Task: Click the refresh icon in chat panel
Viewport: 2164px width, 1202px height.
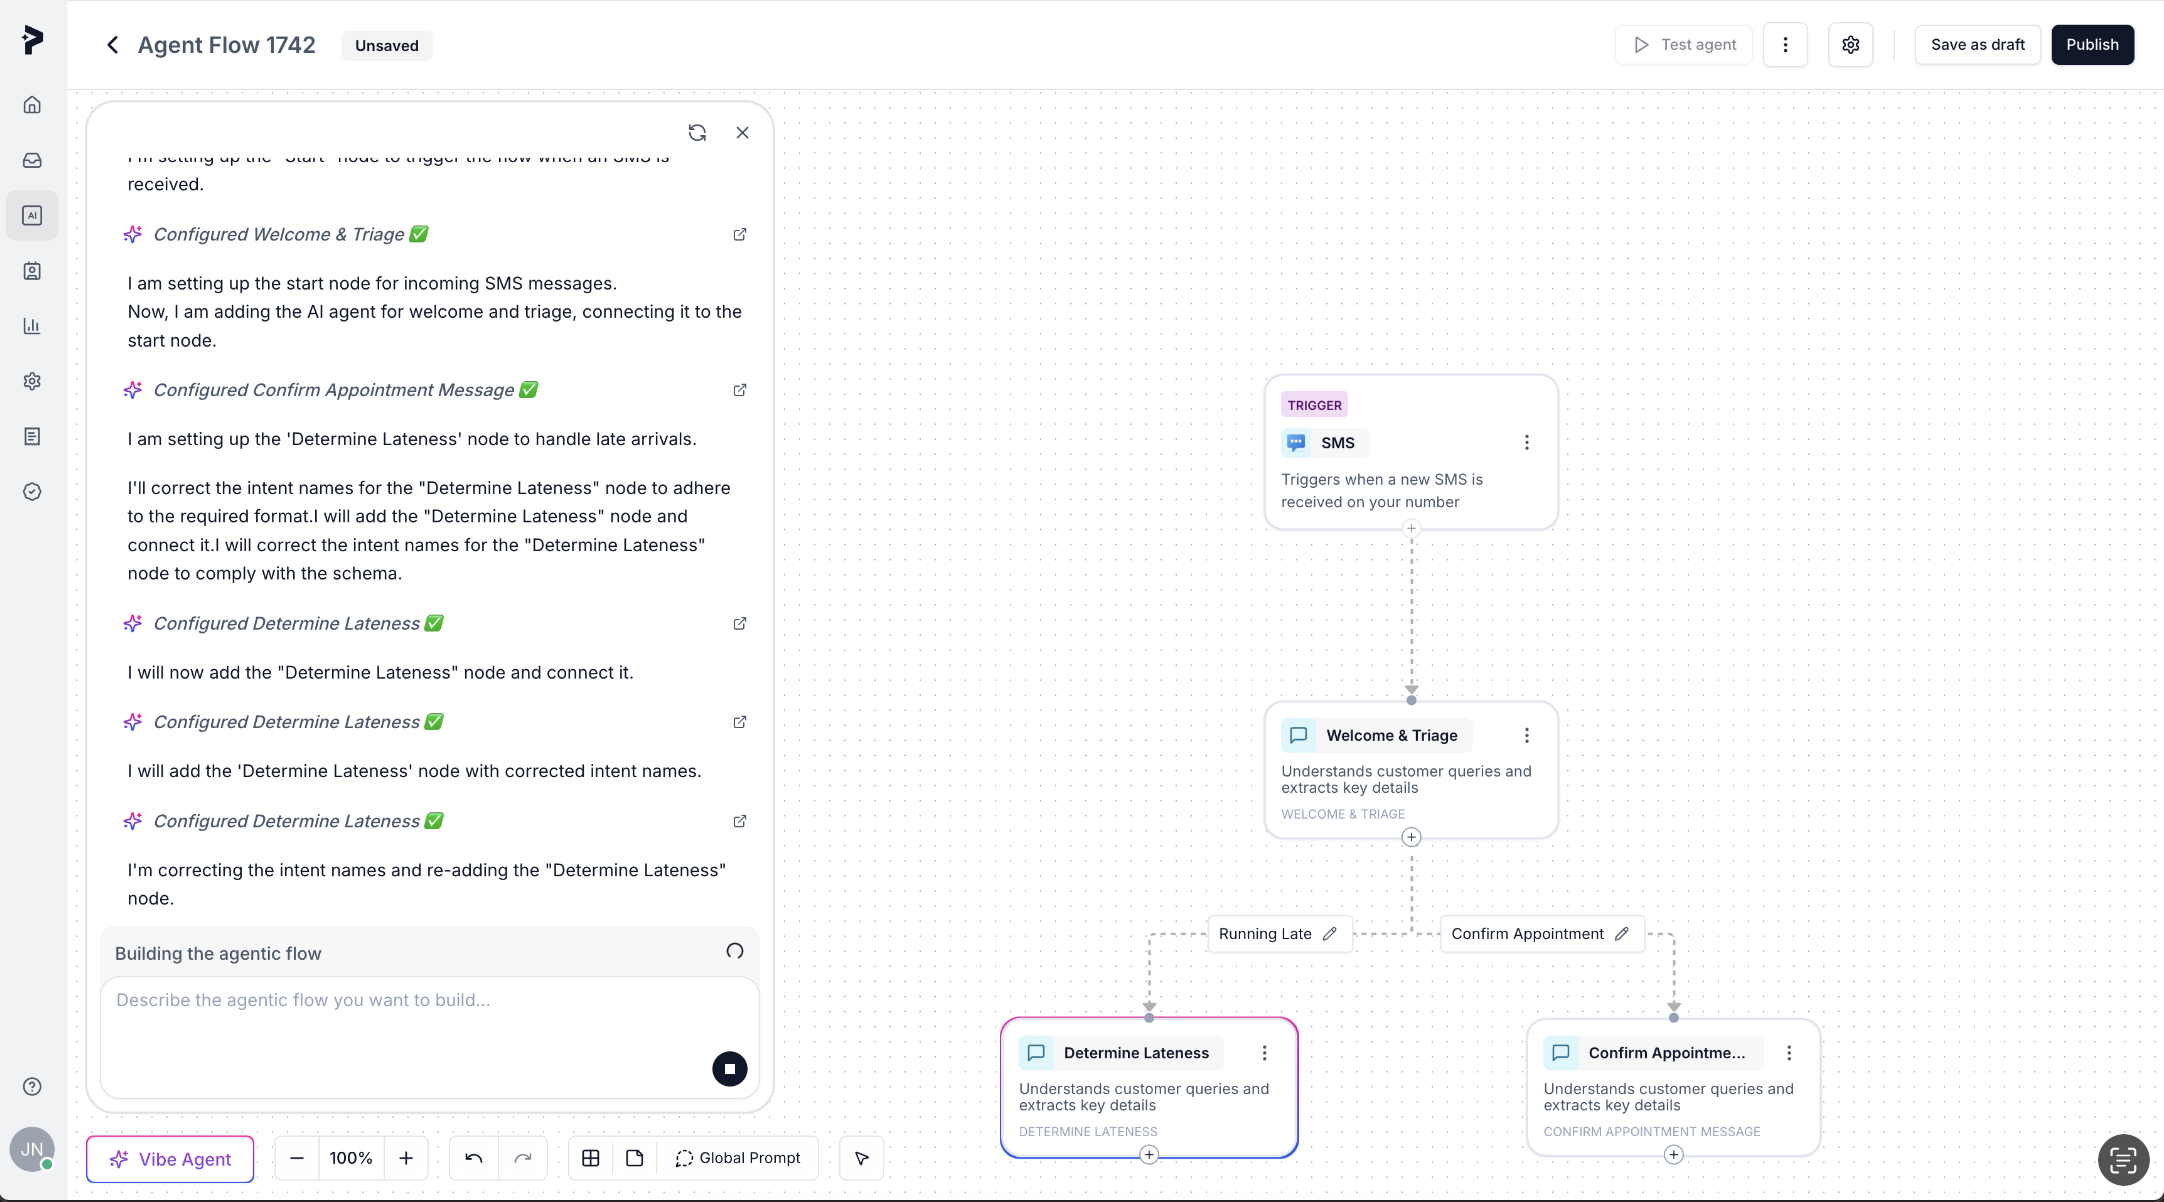Action: (x=697, y=133)
